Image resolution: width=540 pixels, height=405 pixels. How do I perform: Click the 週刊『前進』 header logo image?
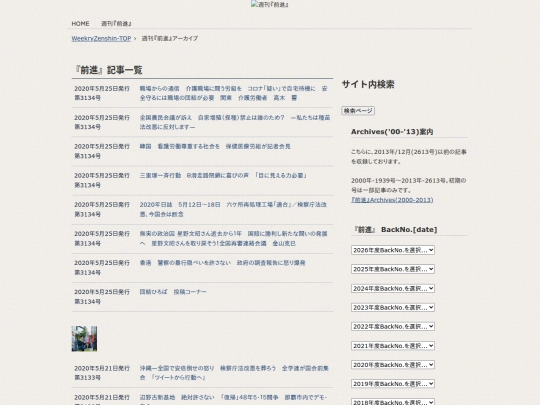270,4
